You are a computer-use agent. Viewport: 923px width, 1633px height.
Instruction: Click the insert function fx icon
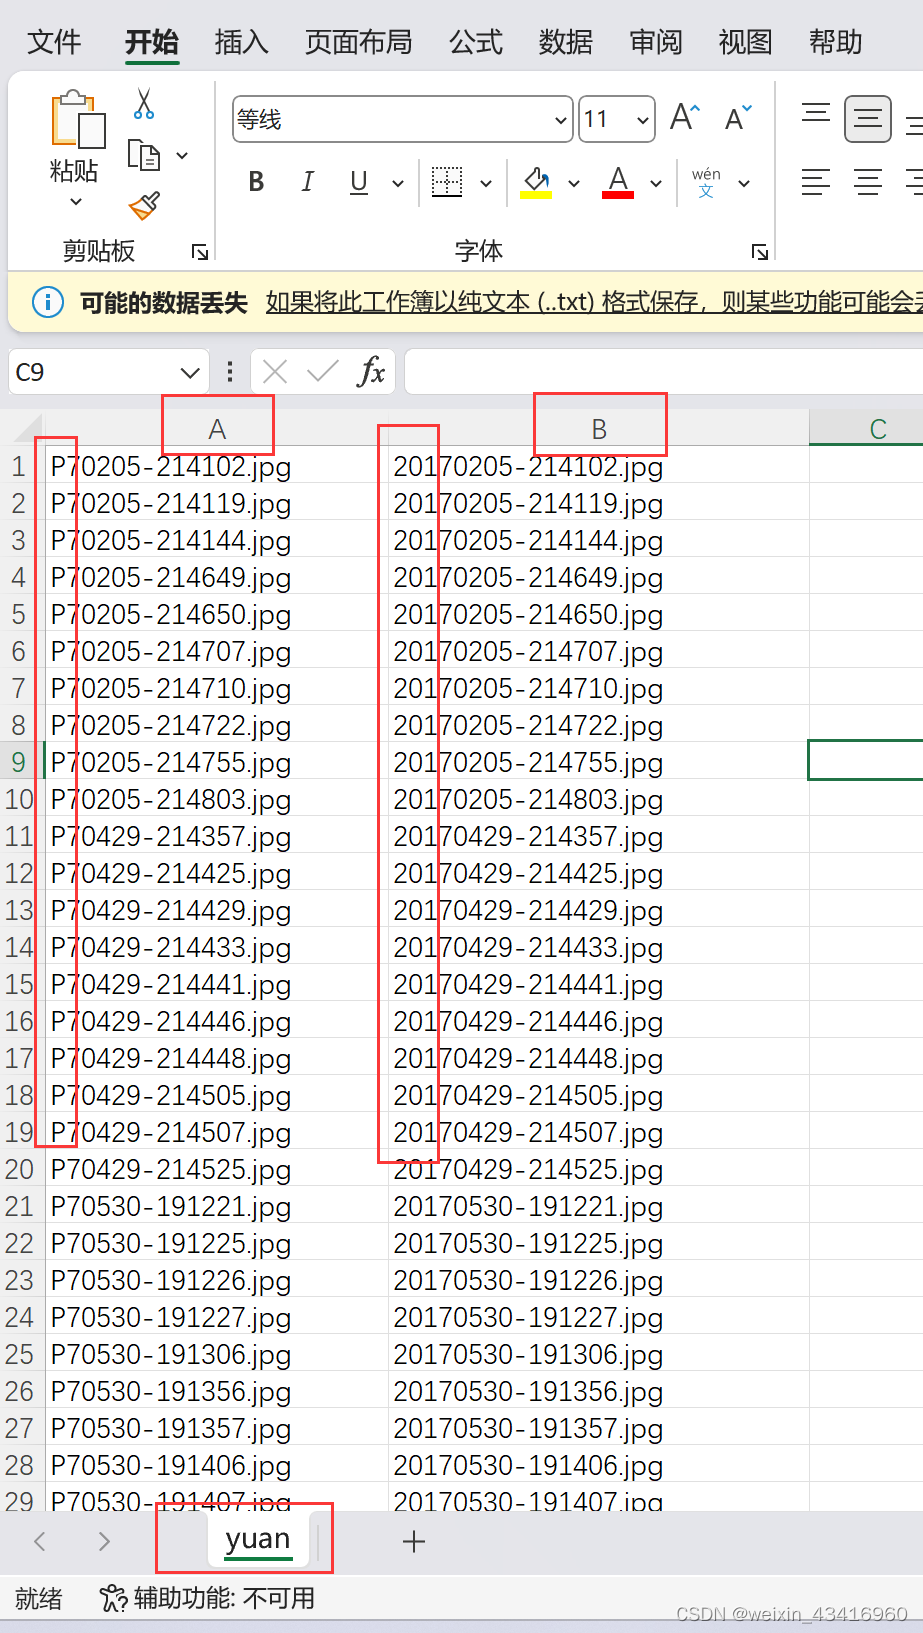[x=370, y=372]
